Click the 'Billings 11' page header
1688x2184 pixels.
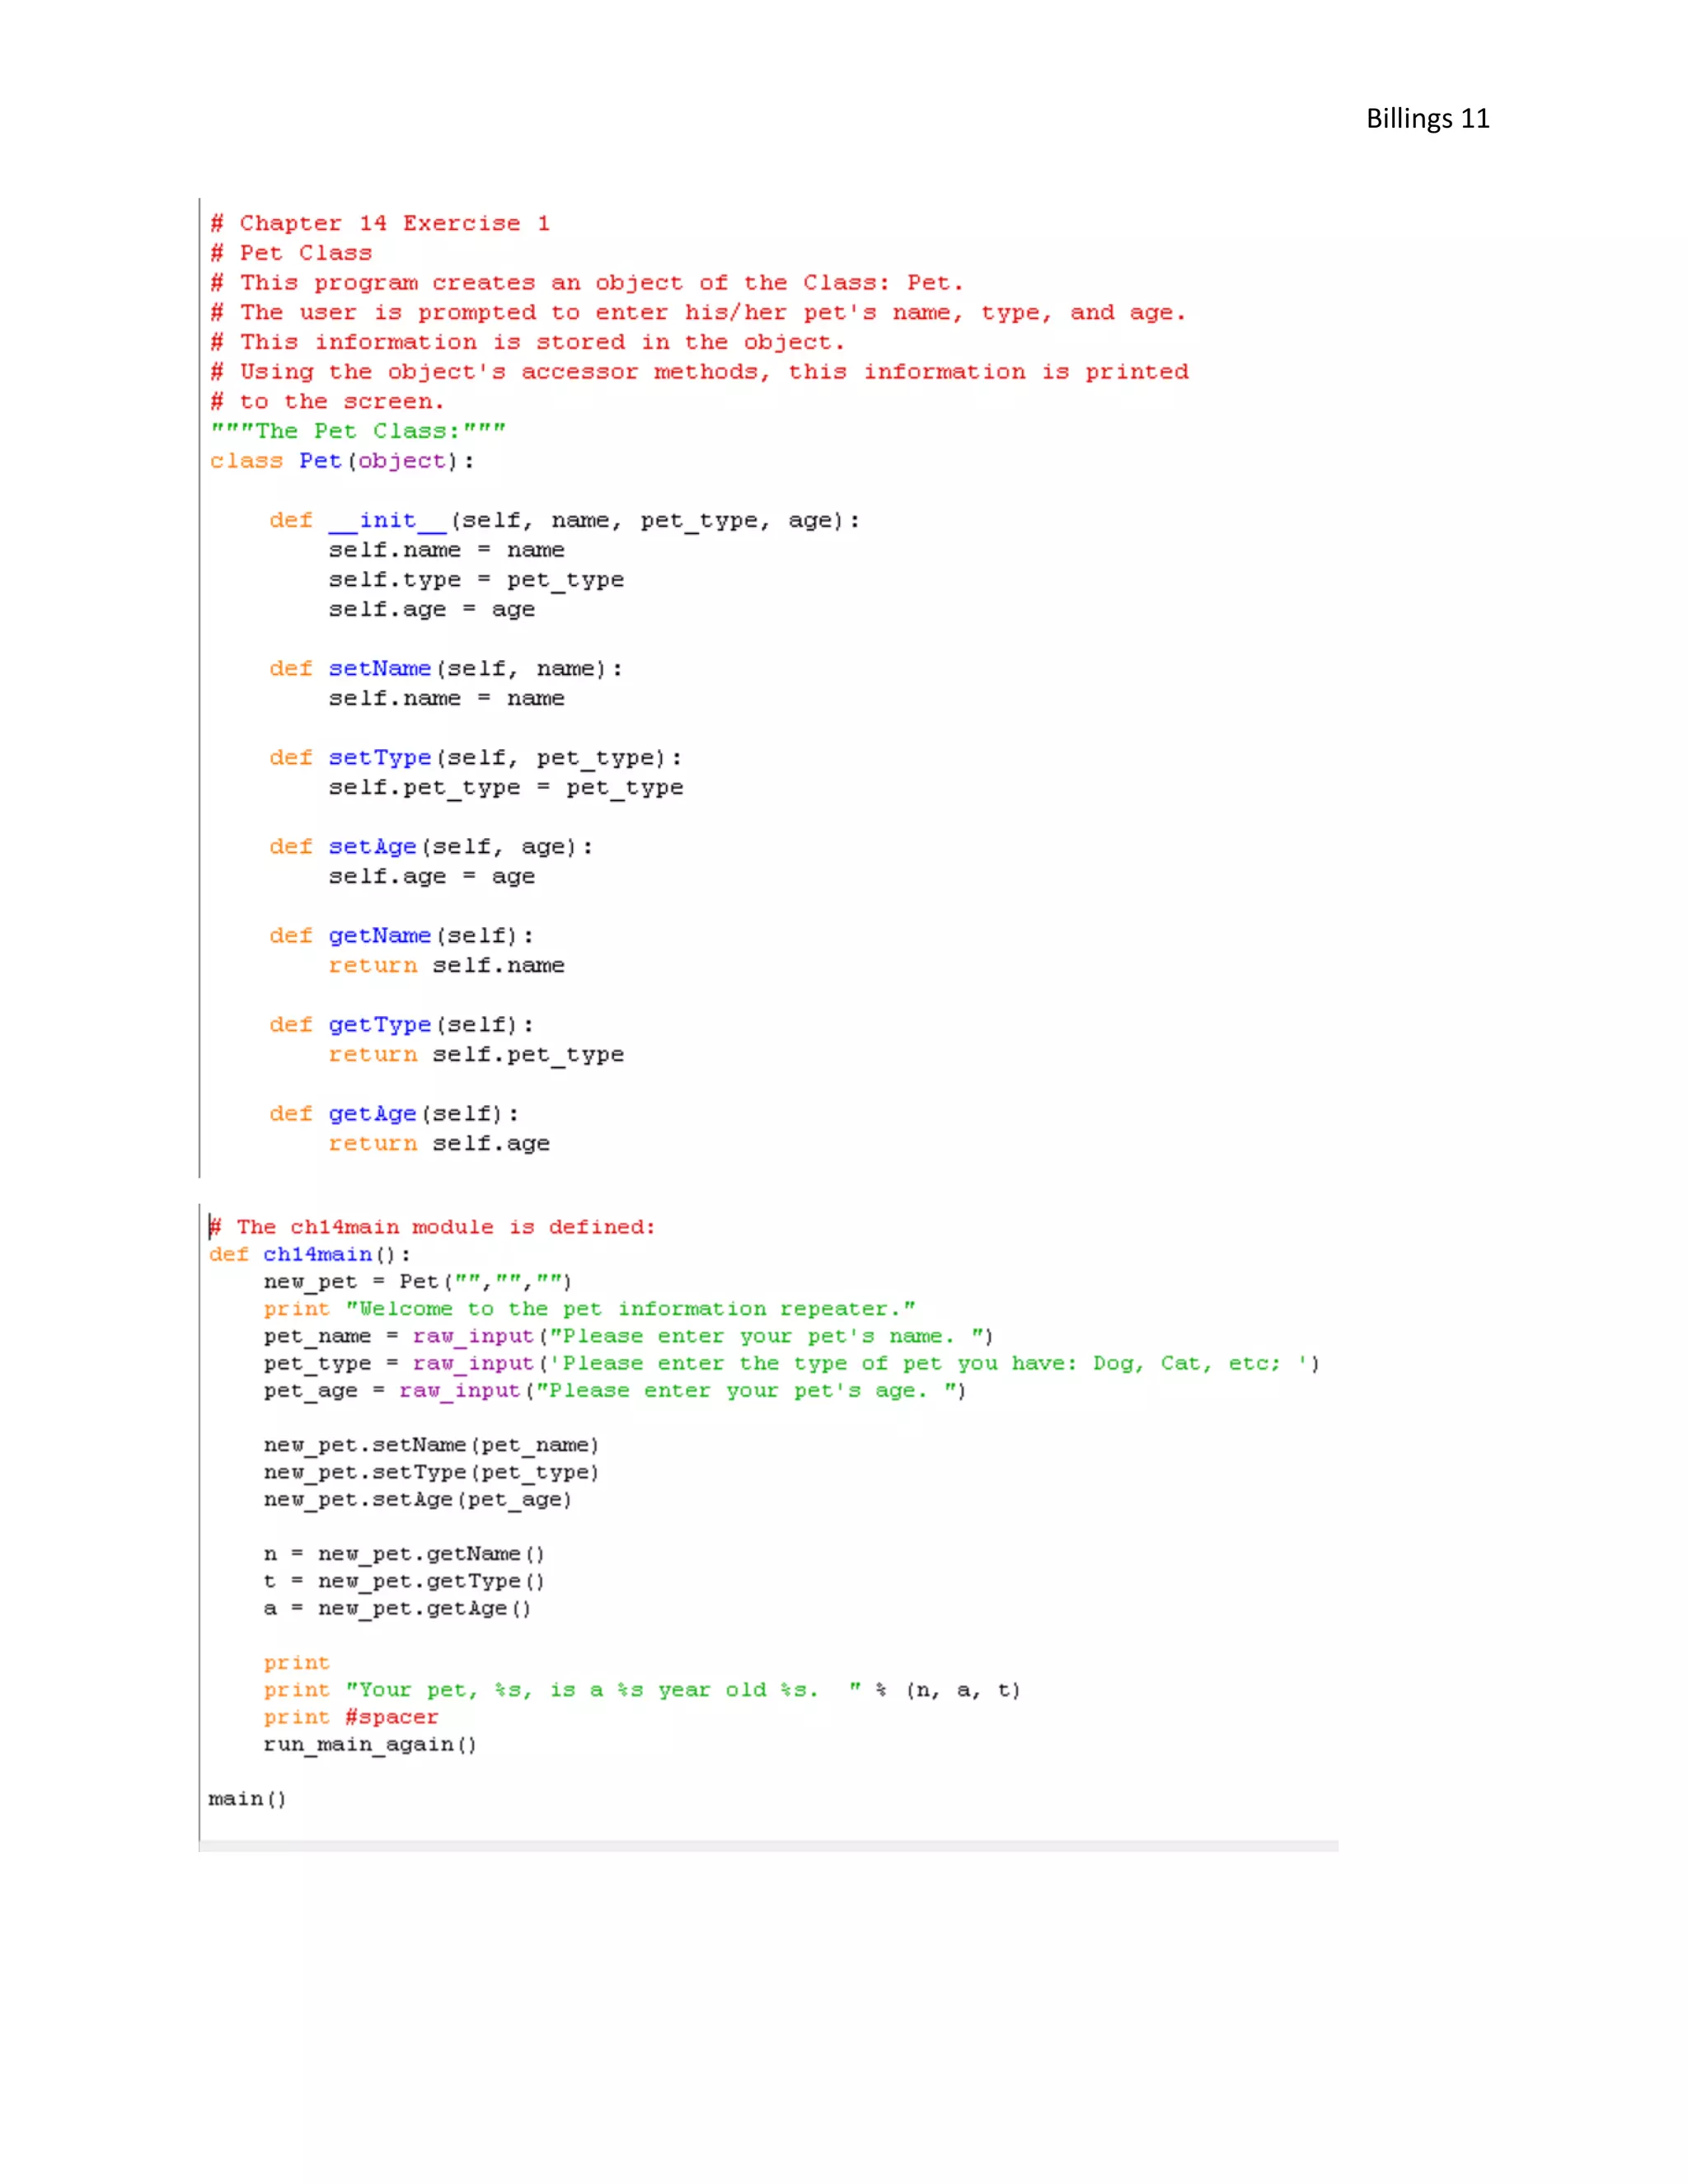[1427, 119]
